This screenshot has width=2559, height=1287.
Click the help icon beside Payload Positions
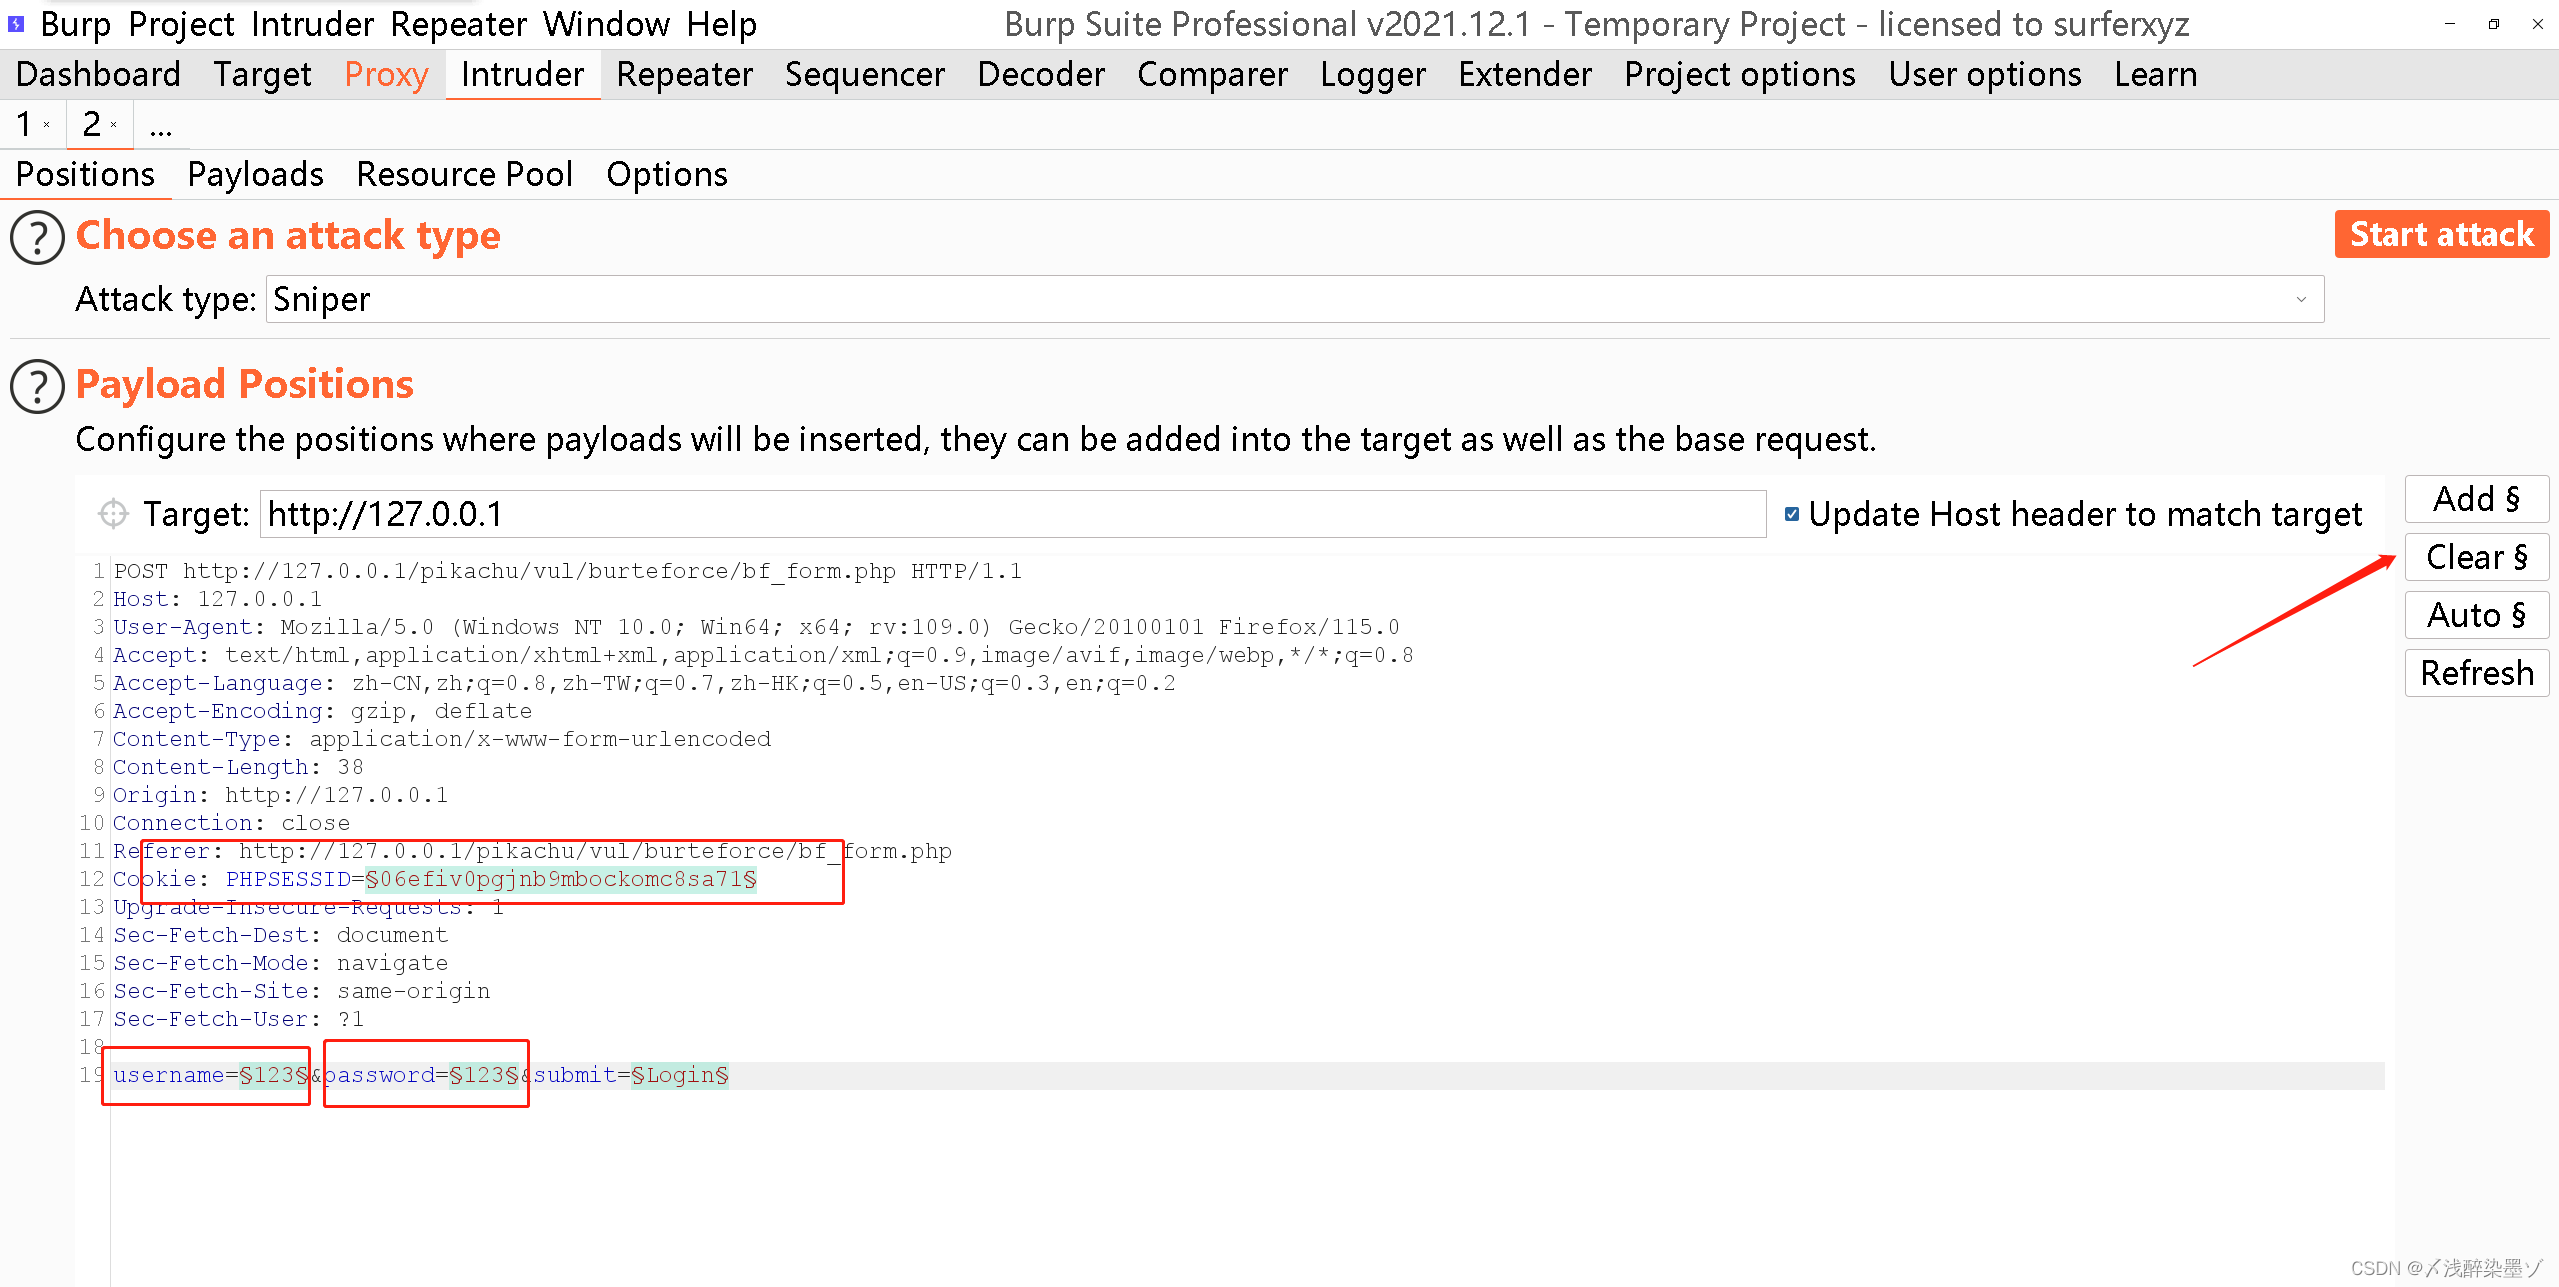click(x=38, y=386)
